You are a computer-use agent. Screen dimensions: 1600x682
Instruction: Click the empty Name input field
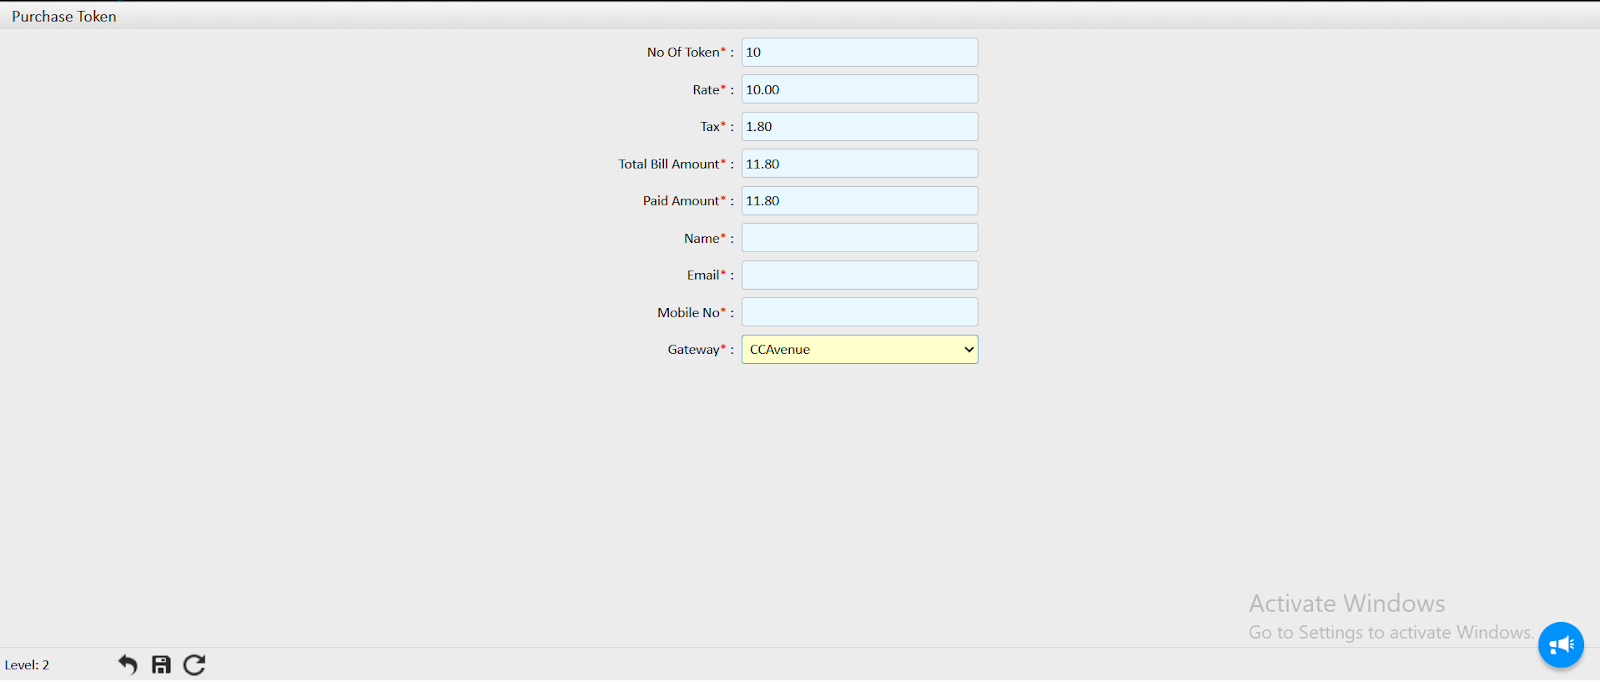click(859, 238)
